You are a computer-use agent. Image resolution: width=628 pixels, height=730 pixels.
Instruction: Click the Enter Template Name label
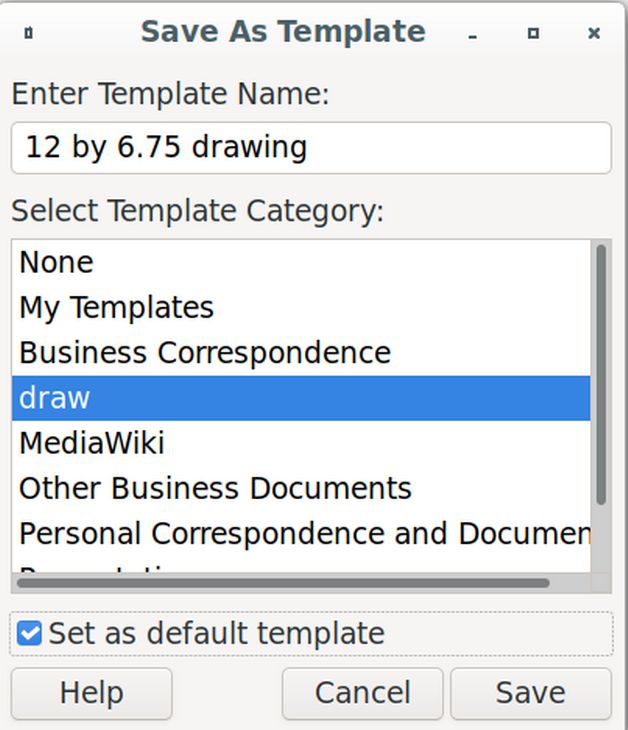170,94
